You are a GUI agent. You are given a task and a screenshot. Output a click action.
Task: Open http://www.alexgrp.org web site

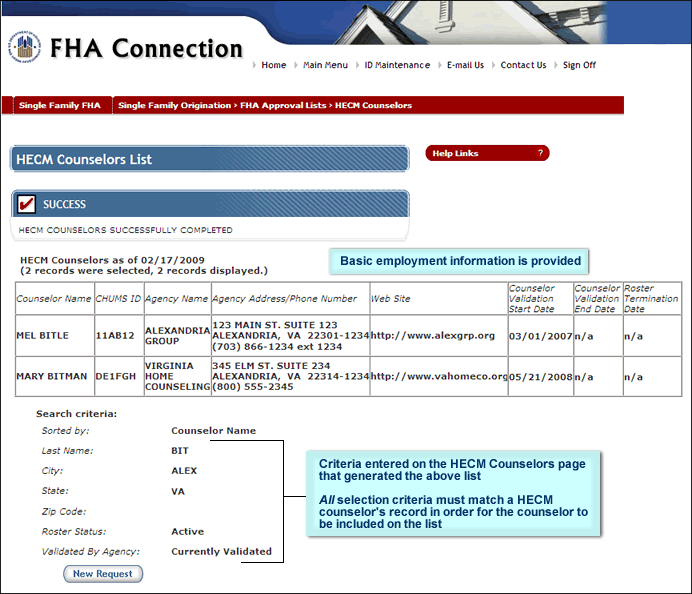[432, 335]
